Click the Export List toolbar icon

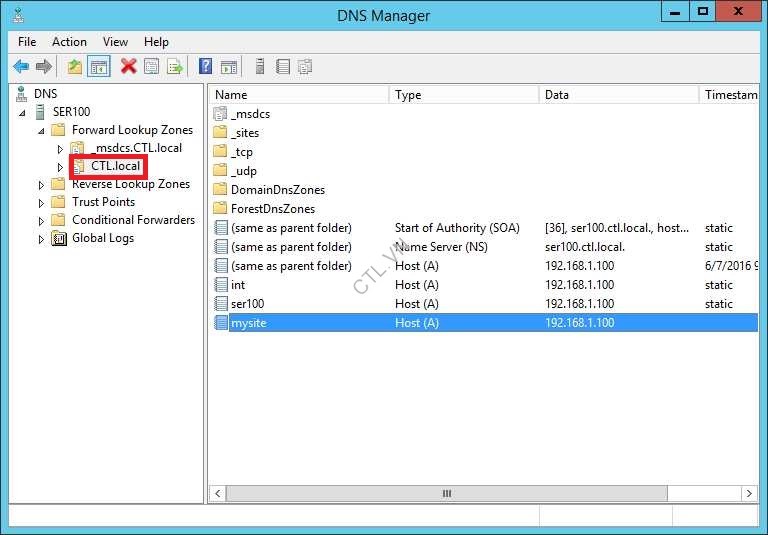(175, 67)
